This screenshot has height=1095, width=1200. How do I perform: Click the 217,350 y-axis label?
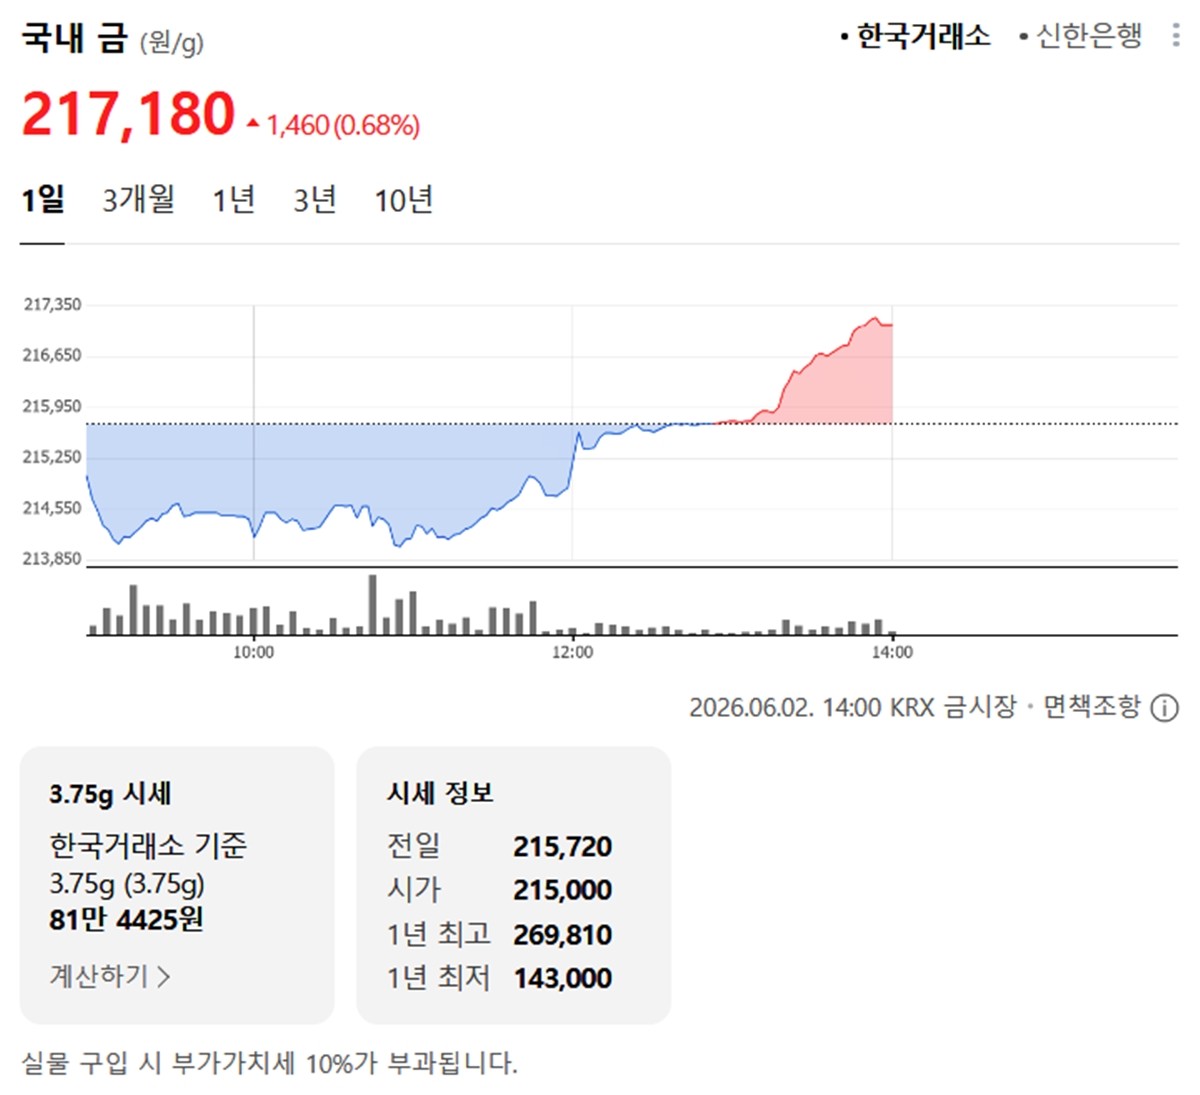click(x=52, y=304)
